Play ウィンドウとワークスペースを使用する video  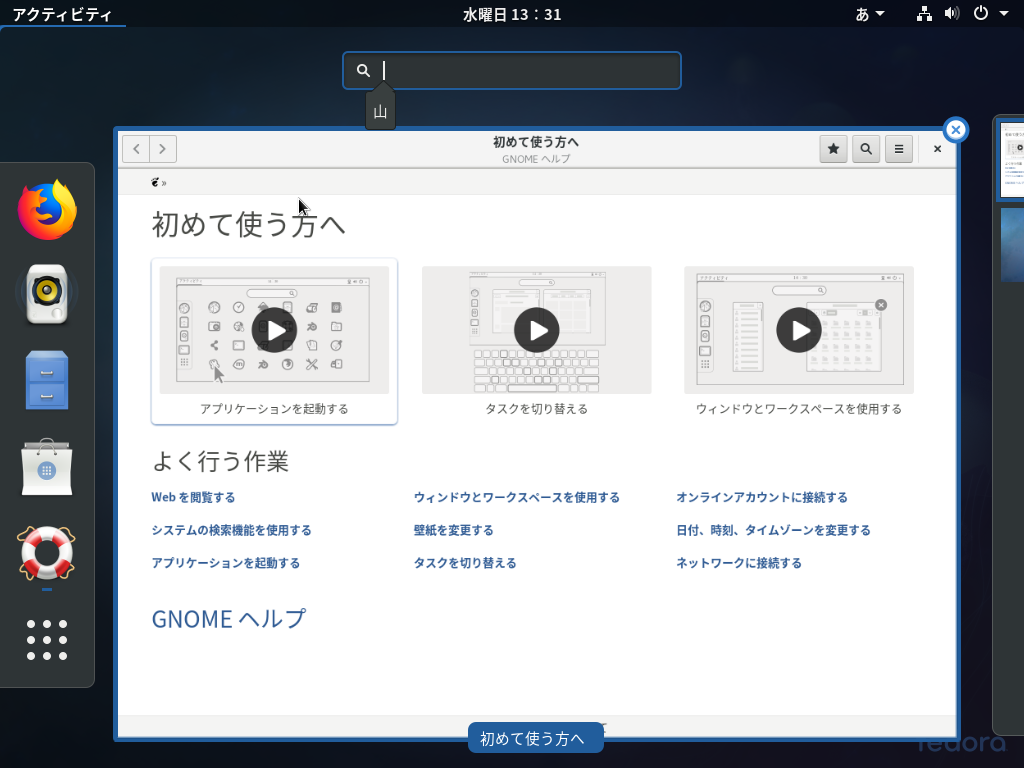(x=799, y=330)
